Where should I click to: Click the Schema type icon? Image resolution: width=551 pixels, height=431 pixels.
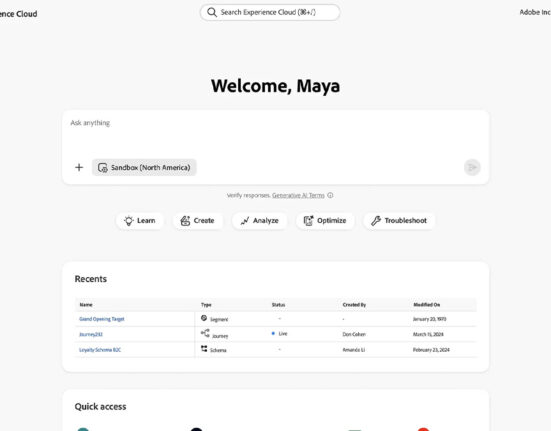click(x=204, y=348)
